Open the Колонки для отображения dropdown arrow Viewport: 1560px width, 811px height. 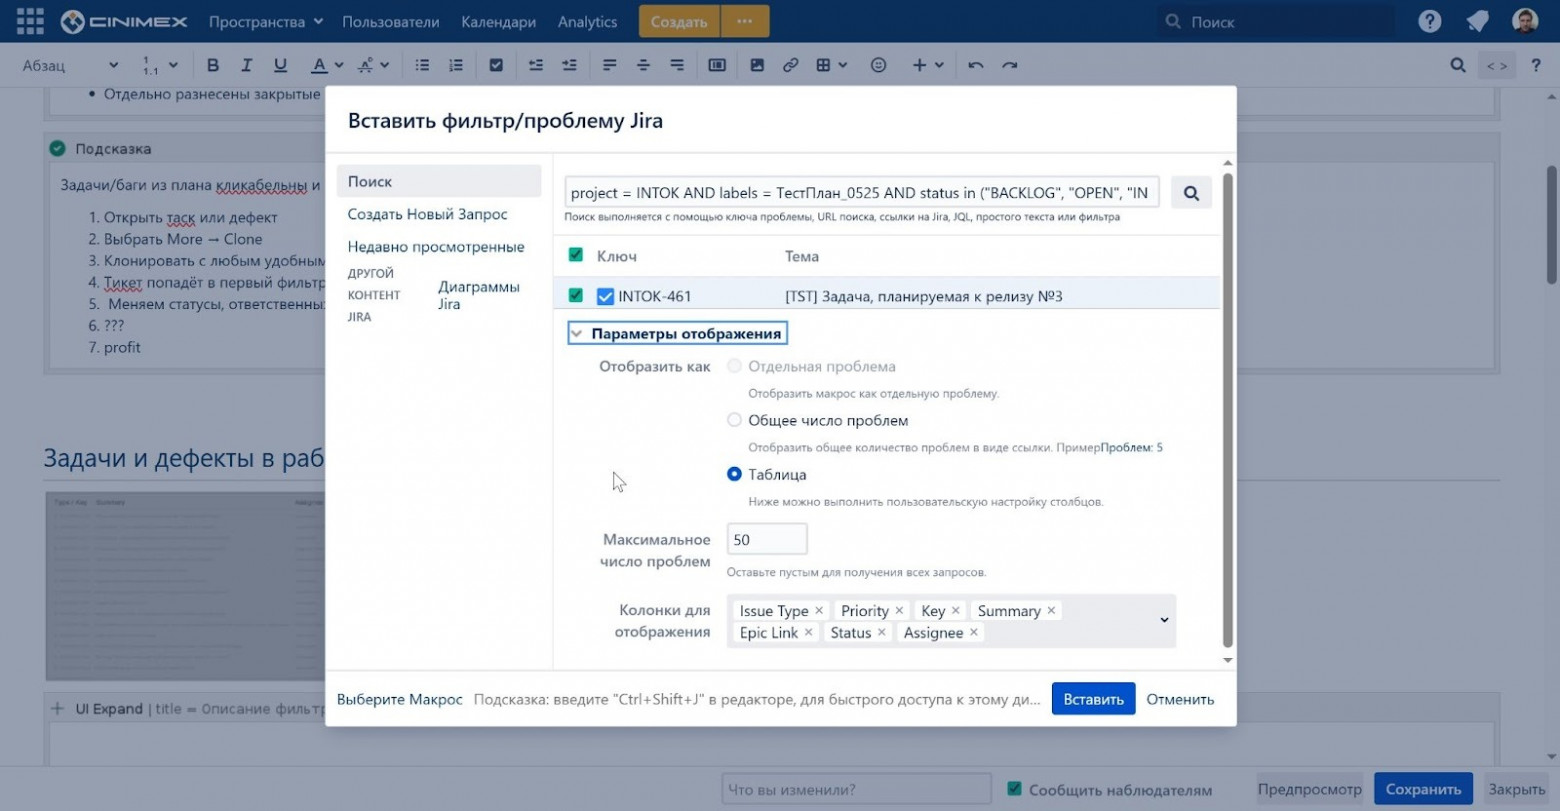[x=1163, y=620]
